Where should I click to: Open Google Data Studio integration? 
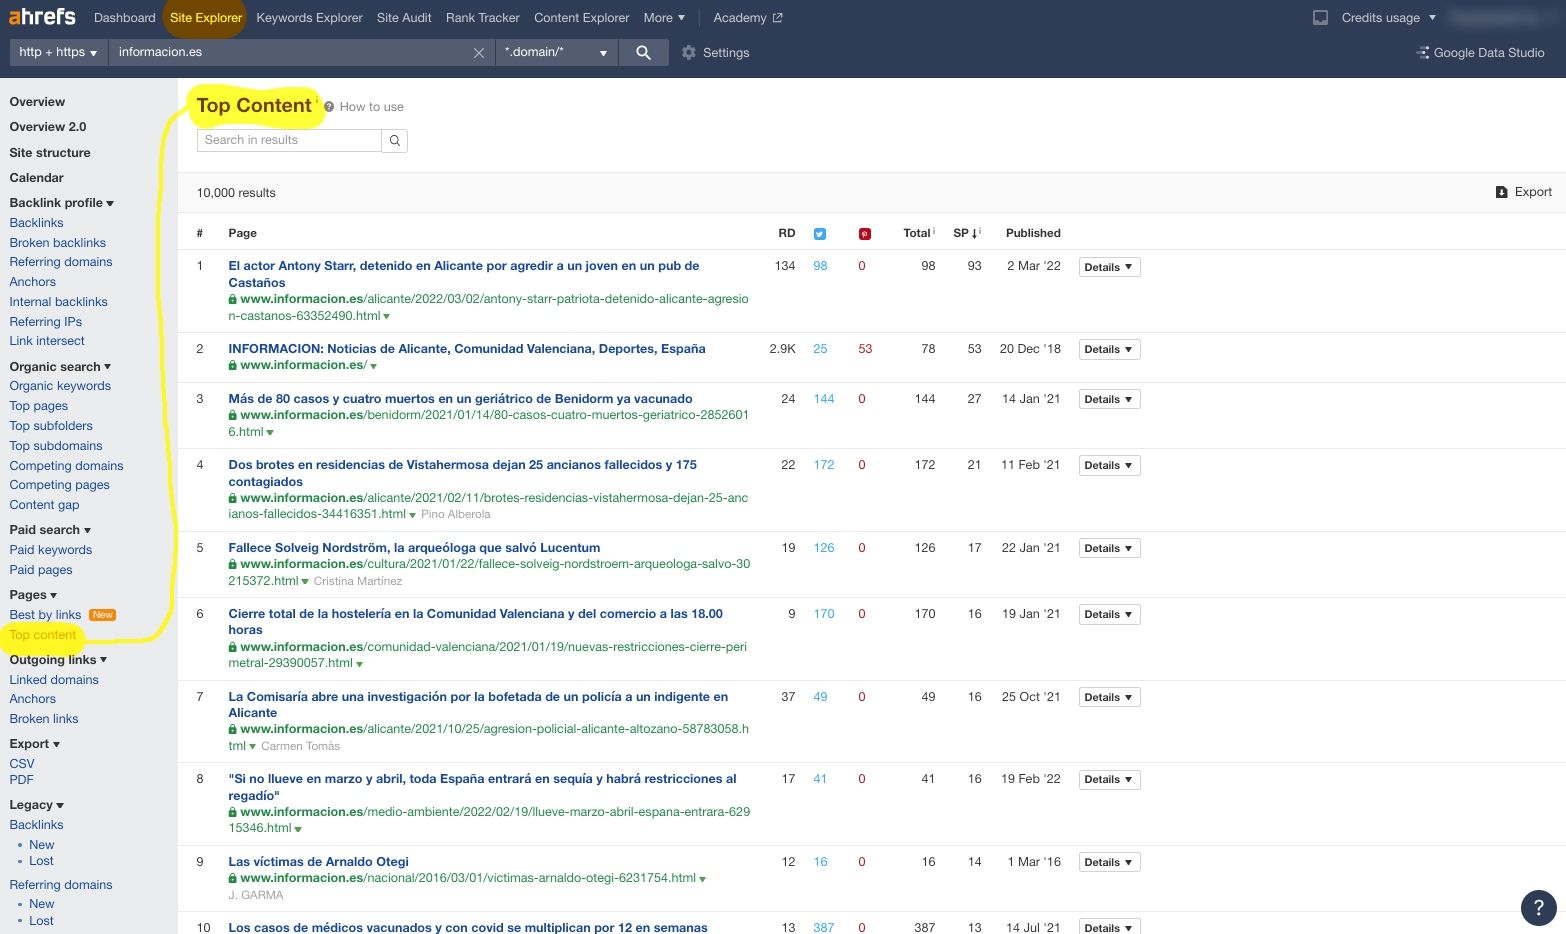[x=1481, y=52]
